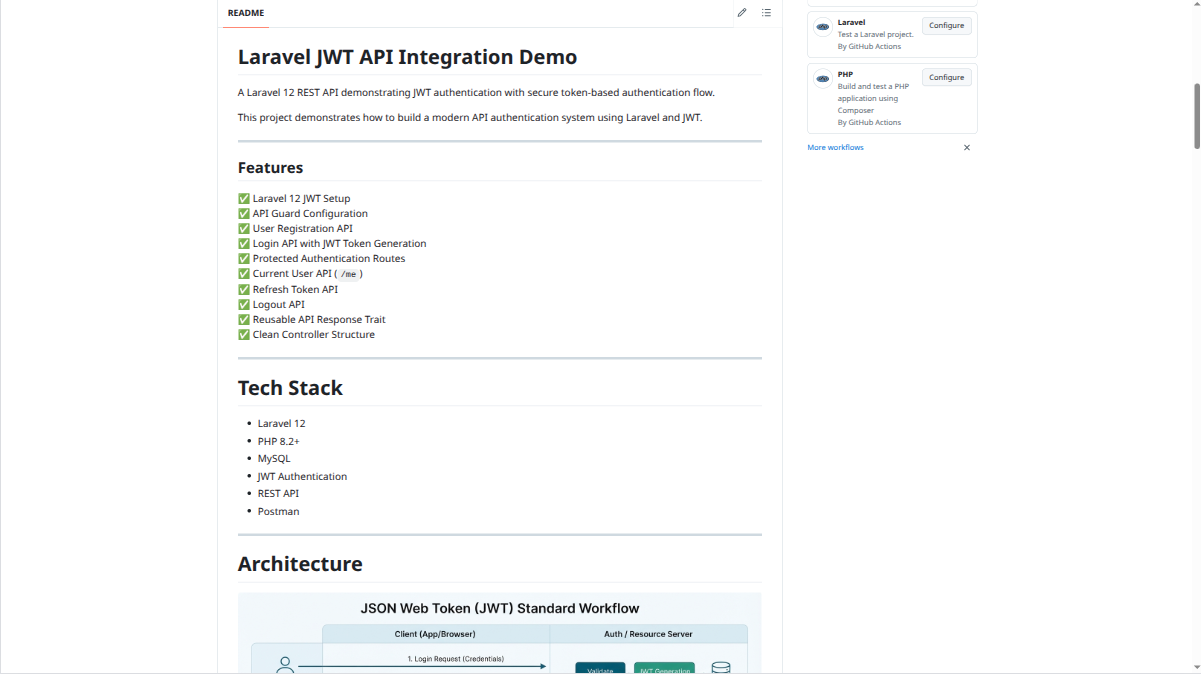
Task: Click the REST API list item
Action: click(x=278, y=494)
